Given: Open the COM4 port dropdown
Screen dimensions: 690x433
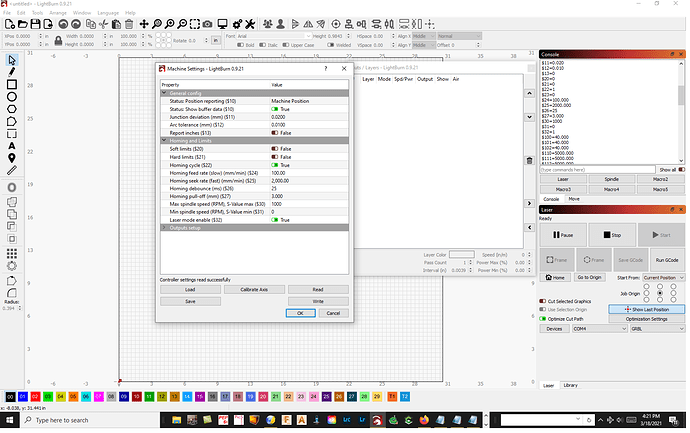Looking at the screenshot, I should [x=599, y=329].
